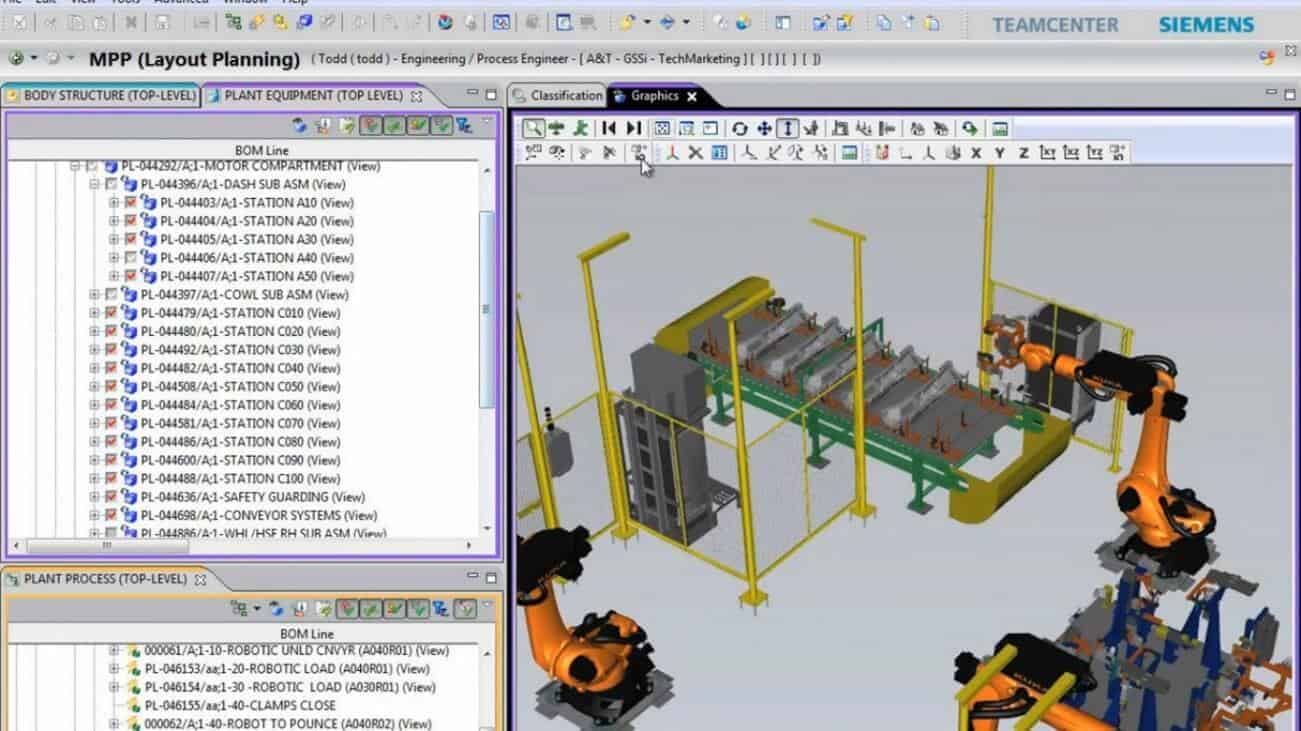Select PL-044482 STATION C040 row
The image size is (1301, 731).
coord(240,368)
